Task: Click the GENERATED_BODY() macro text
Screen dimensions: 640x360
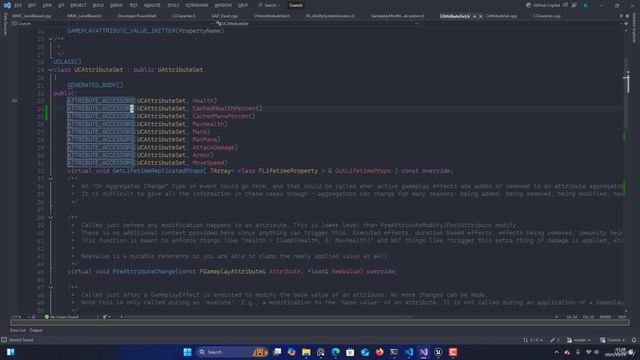Action: pyautogui.click(x=95, y=85)
